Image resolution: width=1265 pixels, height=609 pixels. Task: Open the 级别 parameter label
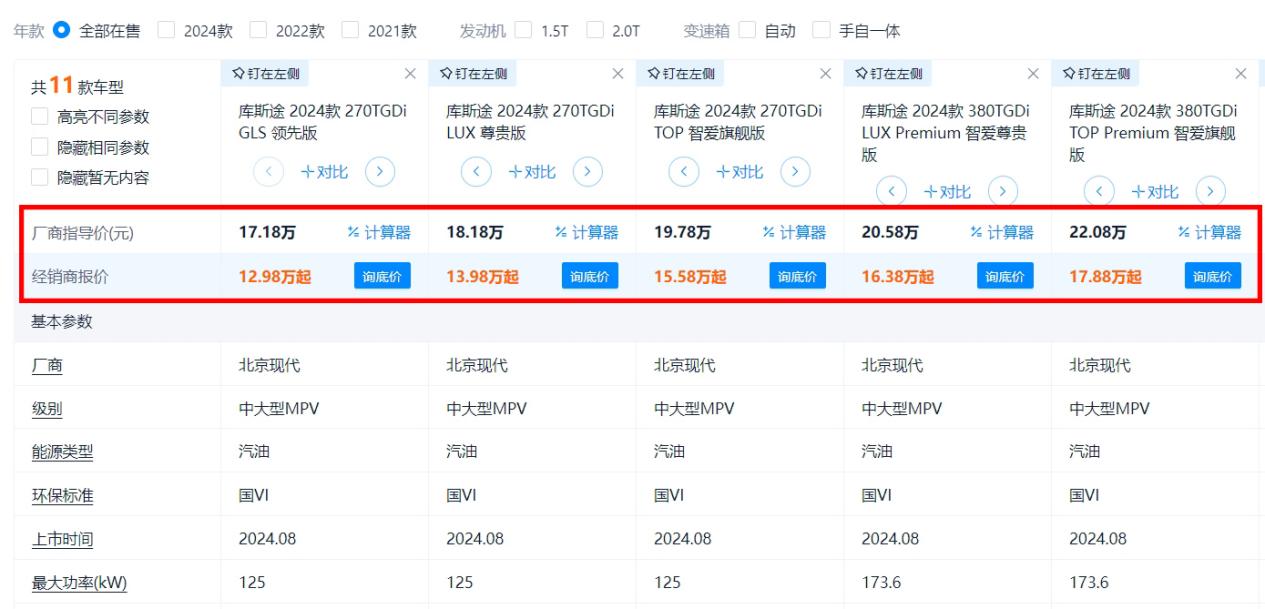pyautogui.click(x=46, y=408)
